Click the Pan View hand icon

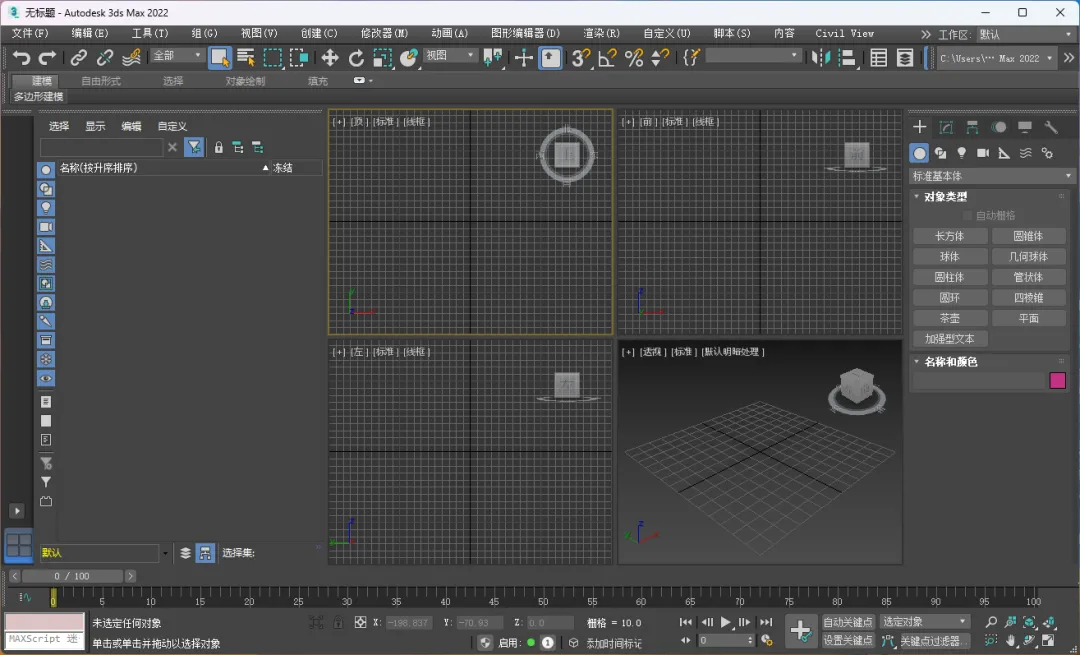[1011, 640]
